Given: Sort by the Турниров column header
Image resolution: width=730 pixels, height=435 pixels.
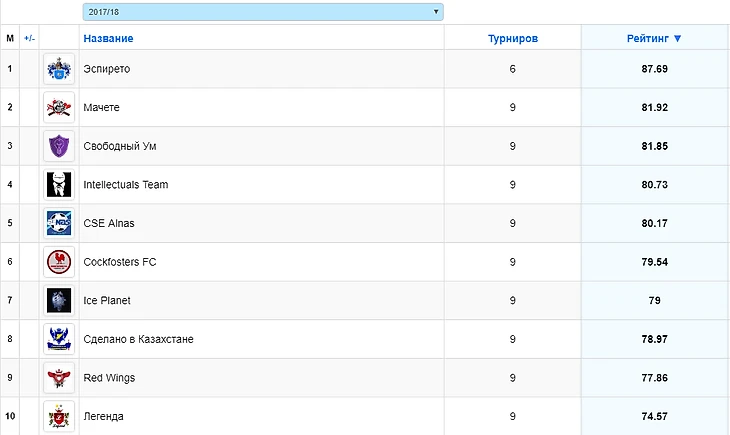Looking at the screenshot, I should coord(512,38).
